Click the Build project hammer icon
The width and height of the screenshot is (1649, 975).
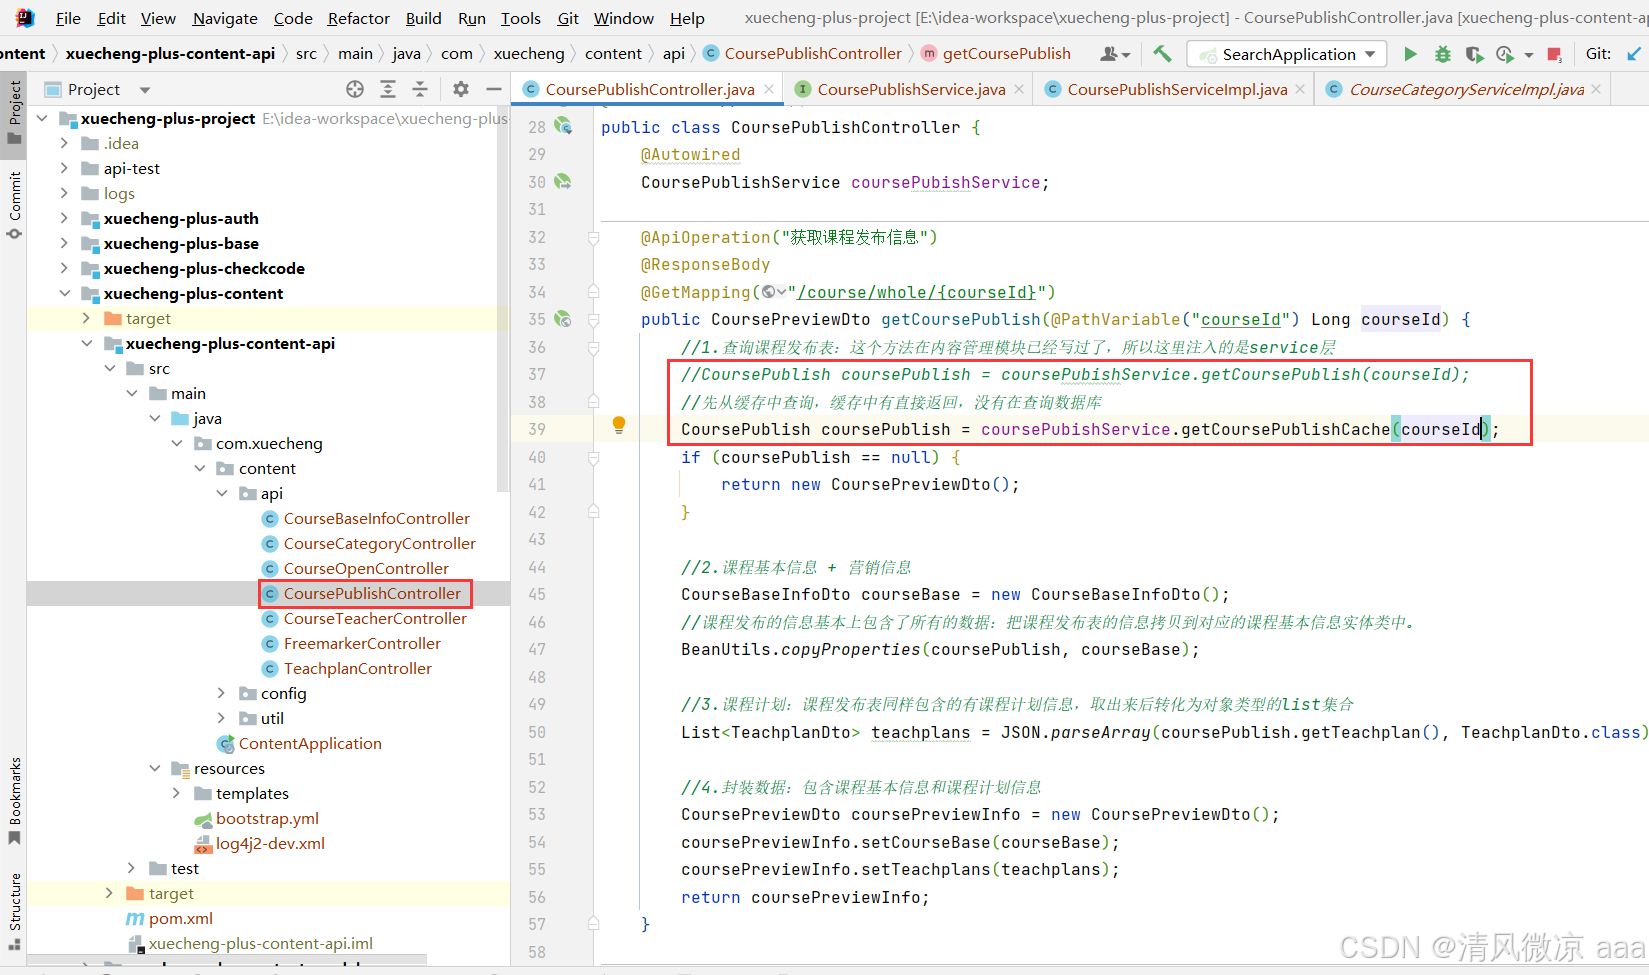tap(1162, 54)
